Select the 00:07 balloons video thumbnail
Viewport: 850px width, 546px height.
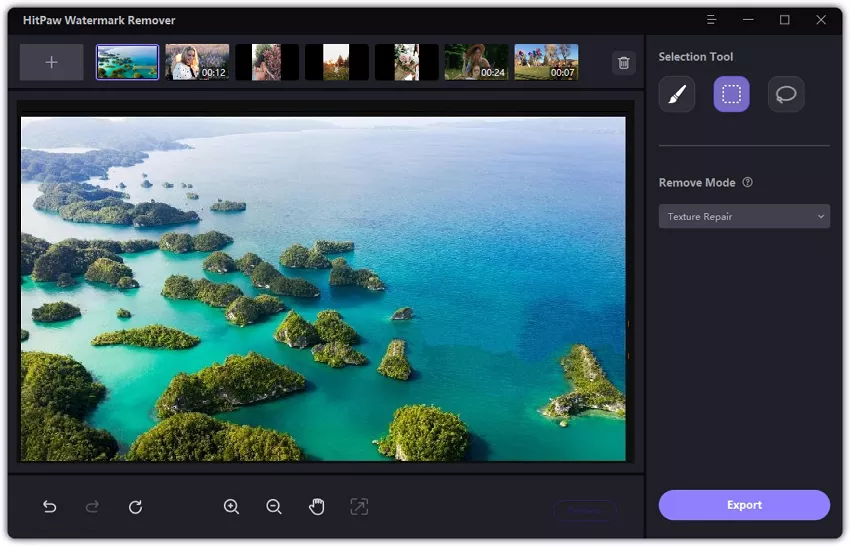coord(546,62)
